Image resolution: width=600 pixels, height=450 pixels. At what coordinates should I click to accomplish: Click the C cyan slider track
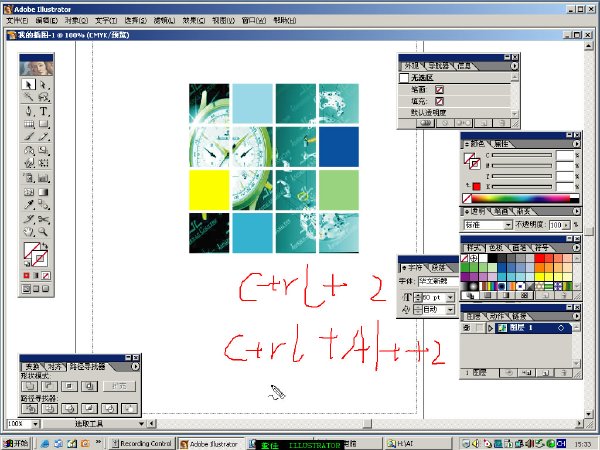pos(522,155)
